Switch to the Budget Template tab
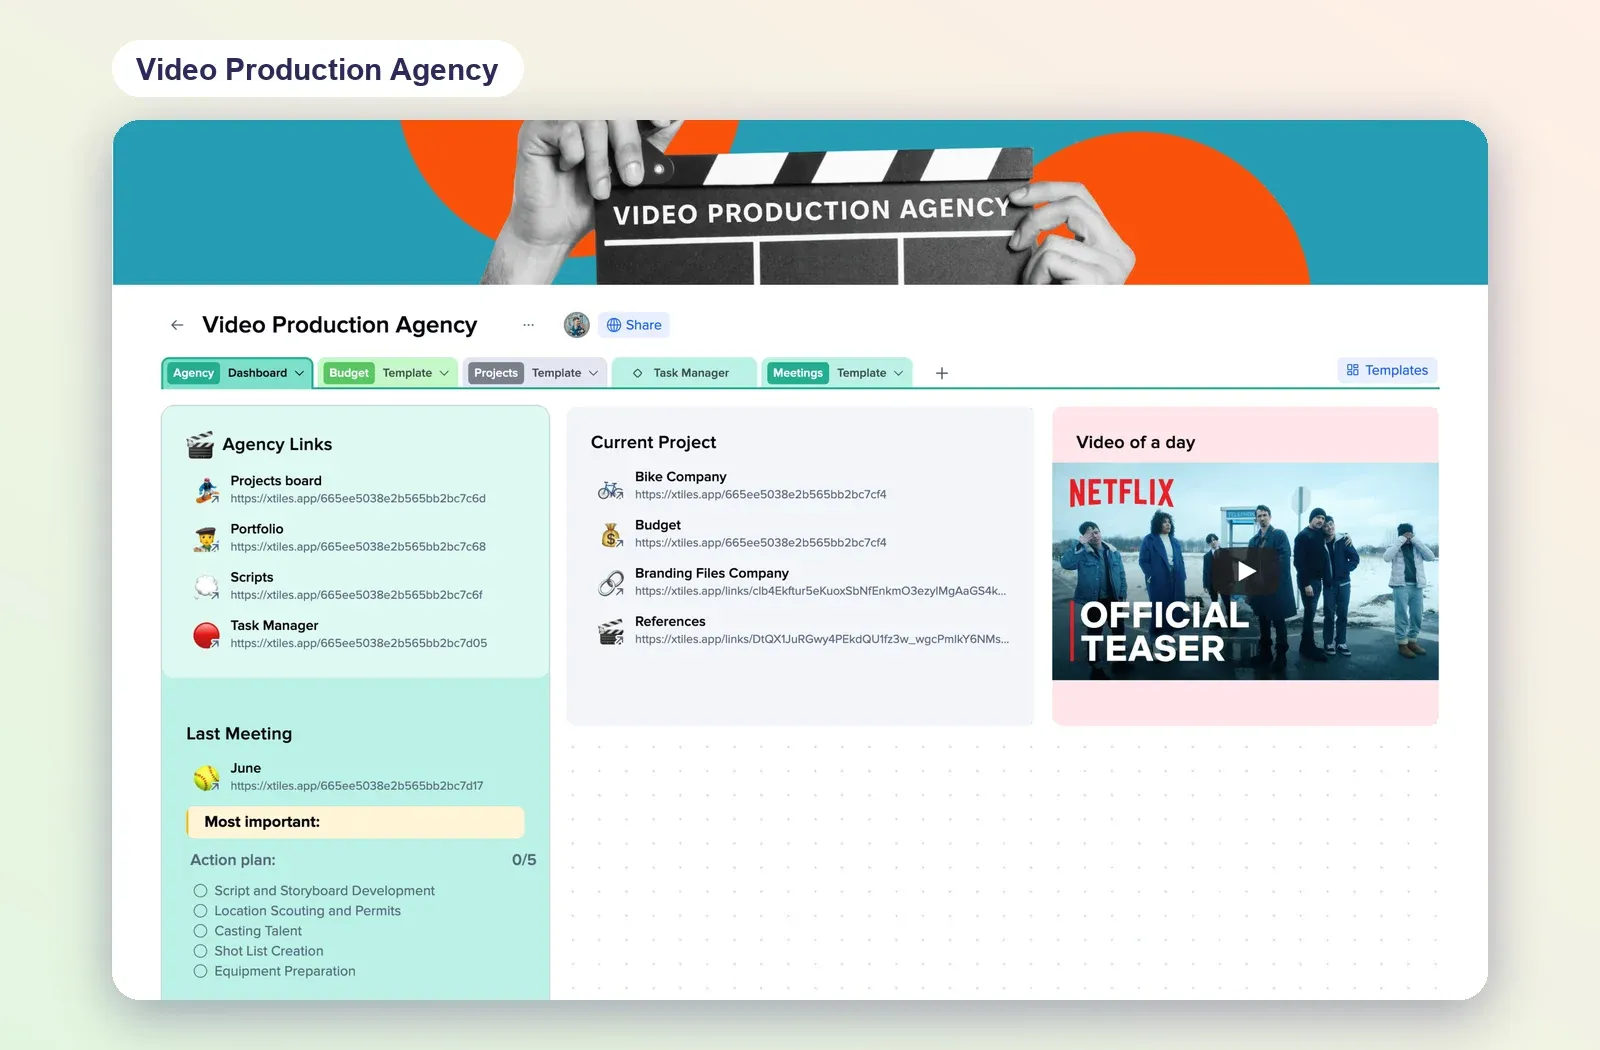The width and height of the screenshot is (1600, 1050). tap(388, 373)
